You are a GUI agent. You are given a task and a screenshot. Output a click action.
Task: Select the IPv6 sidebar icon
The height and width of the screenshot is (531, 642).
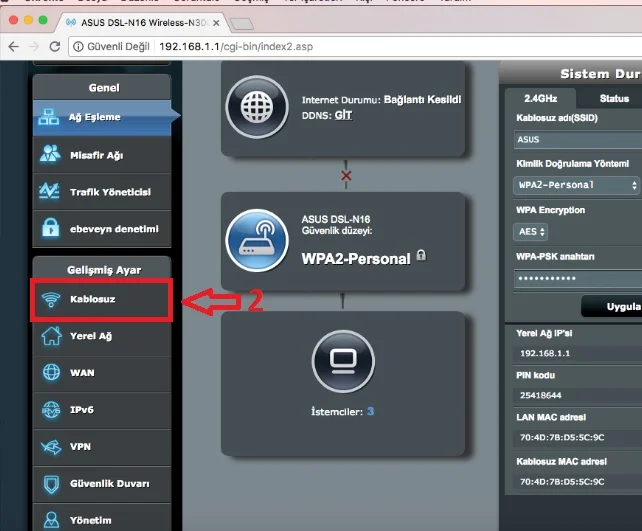click(50, 410)
